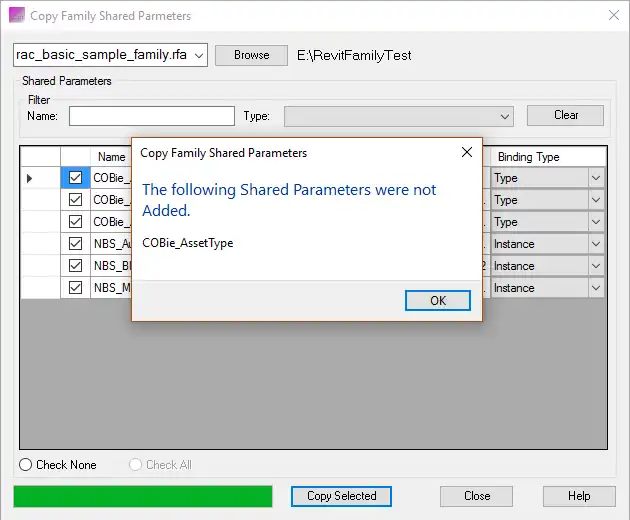Select the Check All radio button
The height and width of the screenshot is (520, 630).
(x=136, y=465)
